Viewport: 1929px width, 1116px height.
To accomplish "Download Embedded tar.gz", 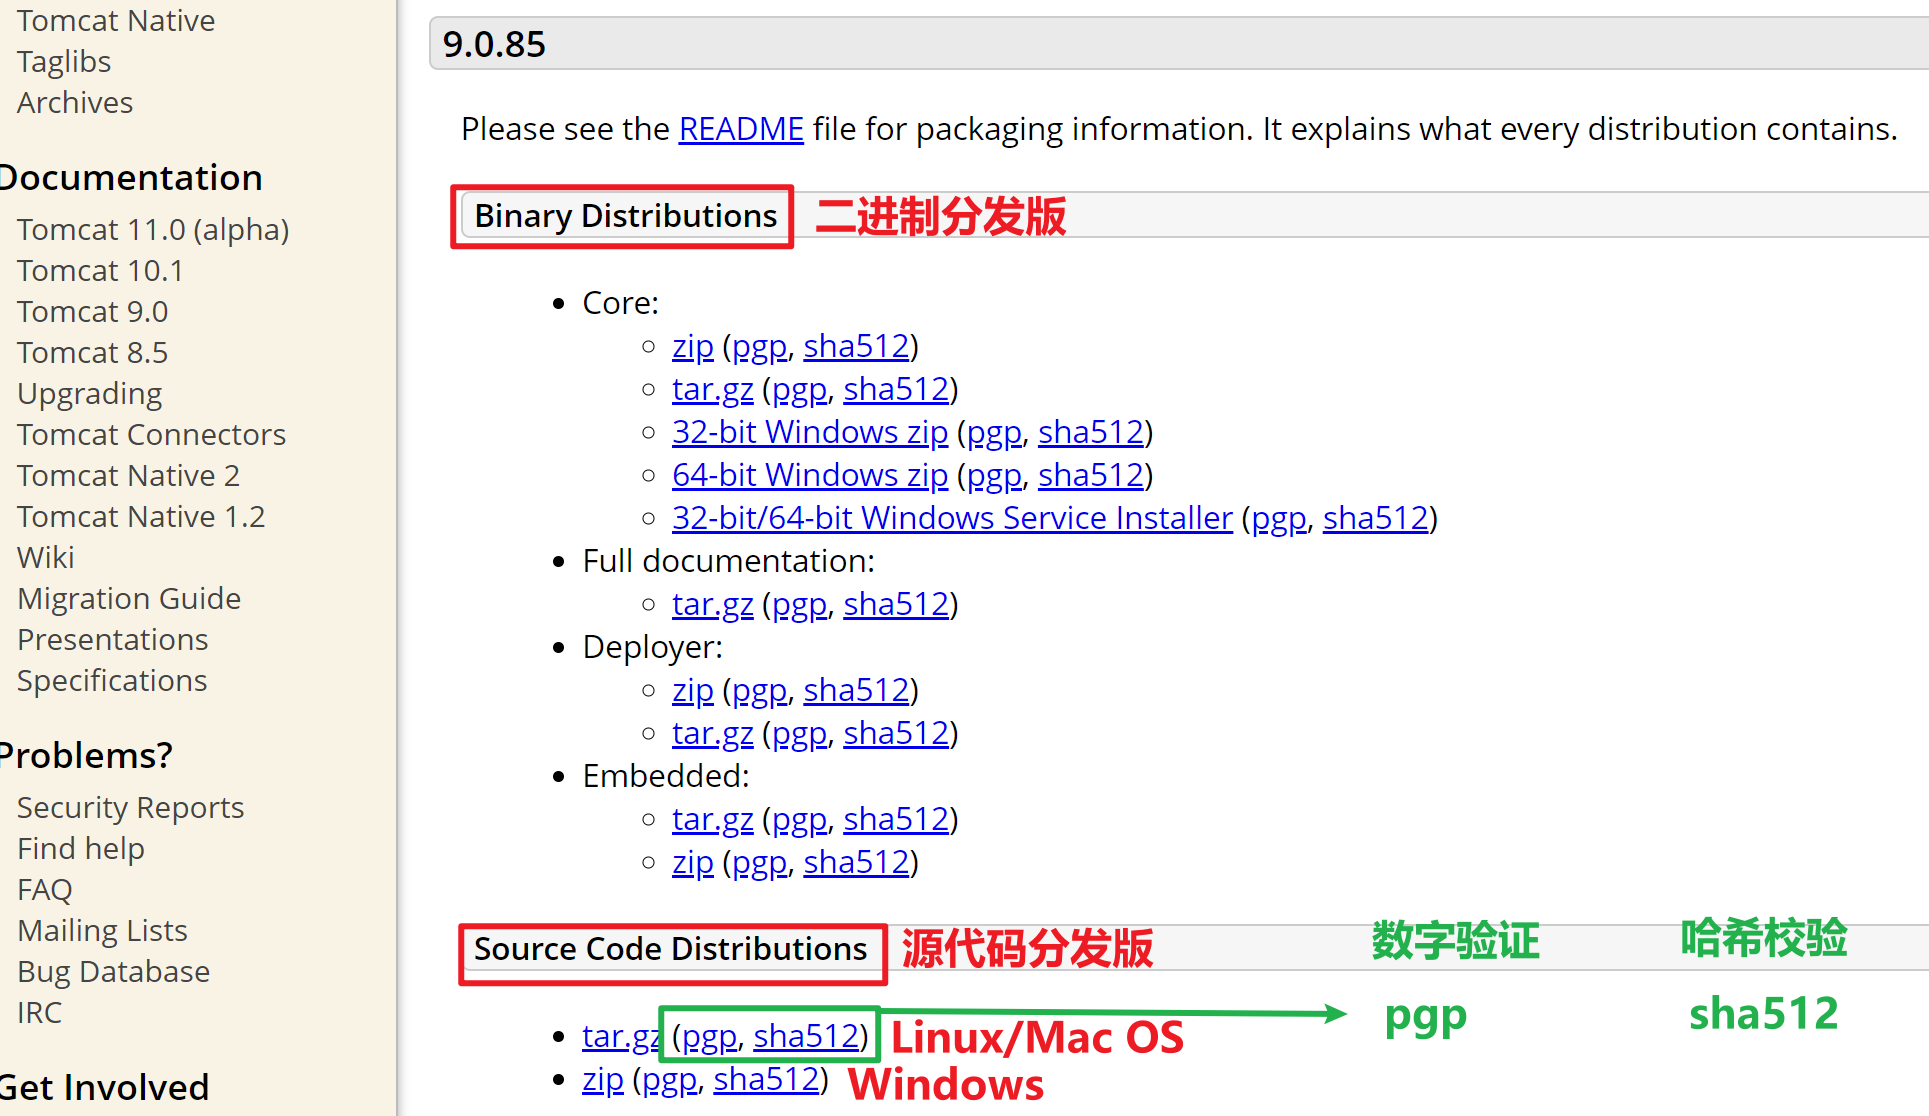I will click(x=713, y=819).
